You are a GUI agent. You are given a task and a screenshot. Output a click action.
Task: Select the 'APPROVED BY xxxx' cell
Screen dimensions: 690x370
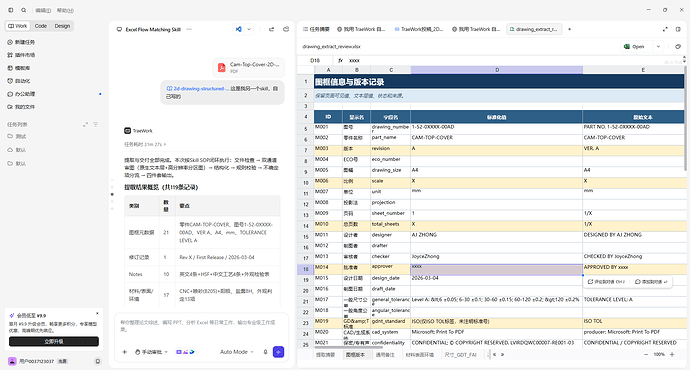633,268
